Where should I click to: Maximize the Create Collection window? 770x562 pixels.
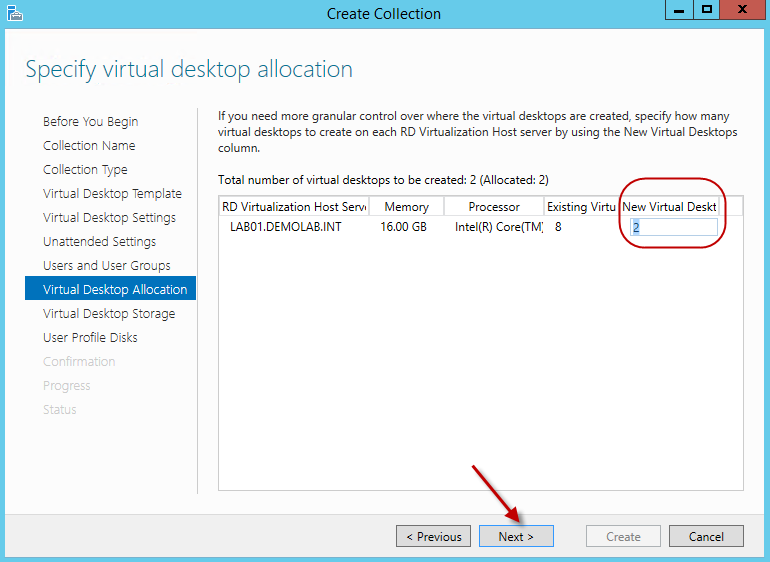coord(707,11)
